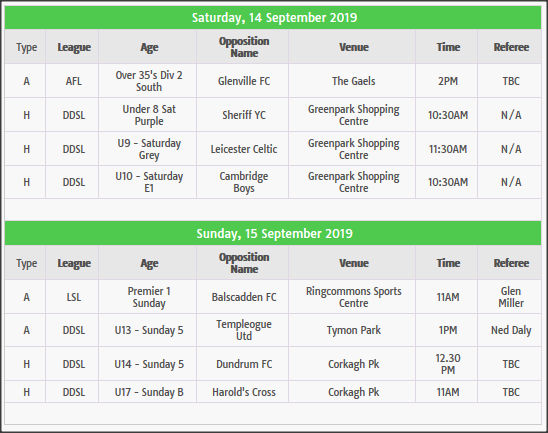Viewport: 548px width, 433px height.
Task: Click the Sunday, 15 September 2019 header
Action: tap(274, 233)
